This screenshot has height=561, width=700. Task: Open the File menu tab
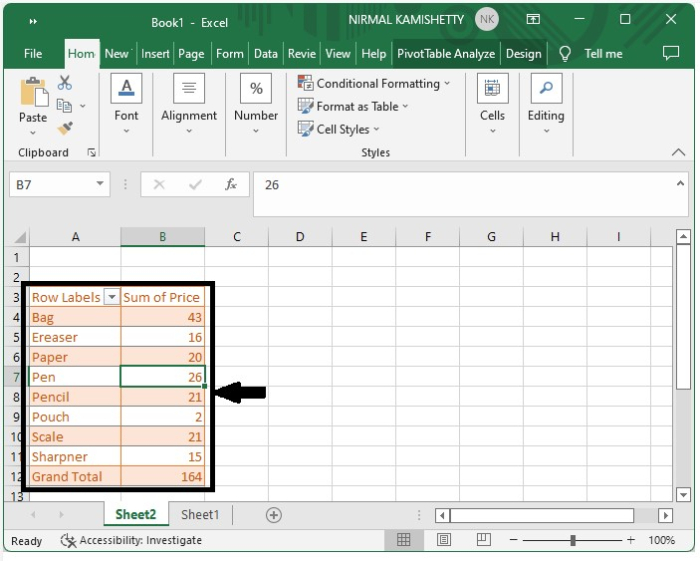(33, 54)
